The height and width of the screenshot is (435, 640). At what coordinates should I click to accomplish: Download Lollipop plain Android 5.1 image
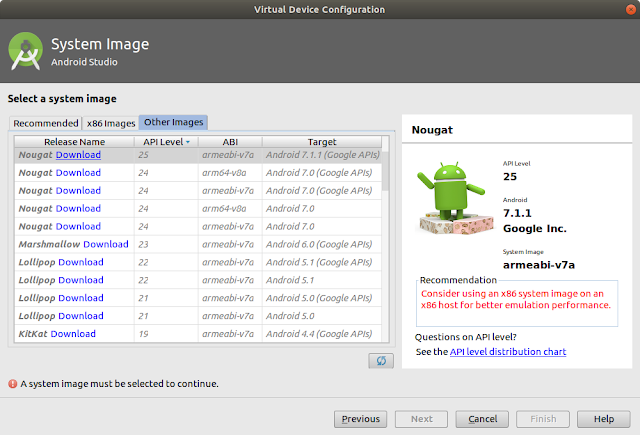81,280
